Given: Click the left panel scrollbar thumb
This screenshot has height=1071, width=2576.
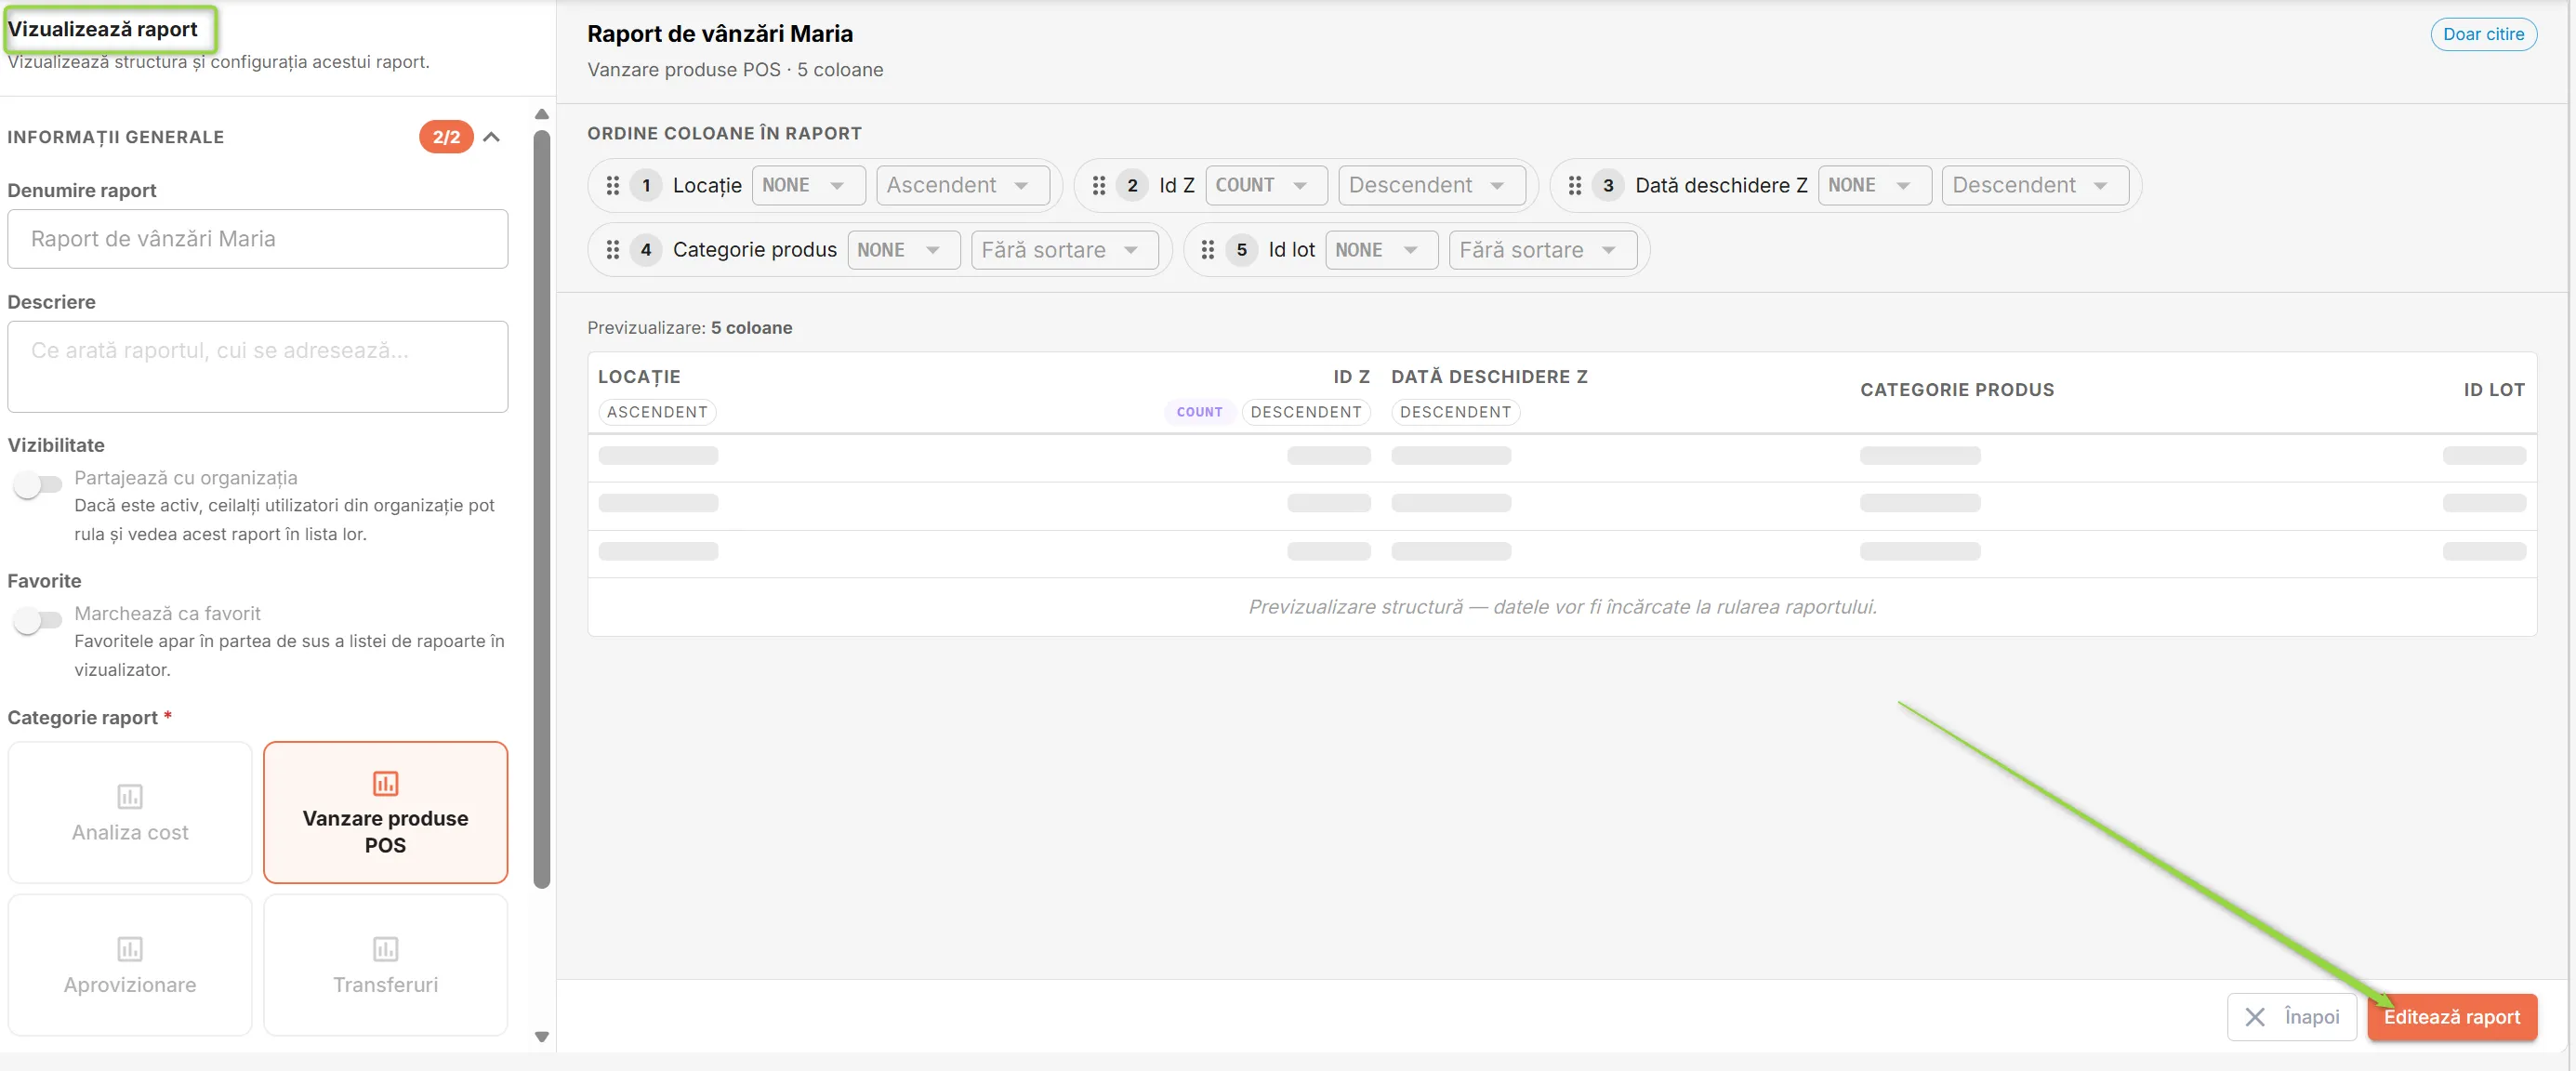Looking at the screenshot, I should coord(542,508).
